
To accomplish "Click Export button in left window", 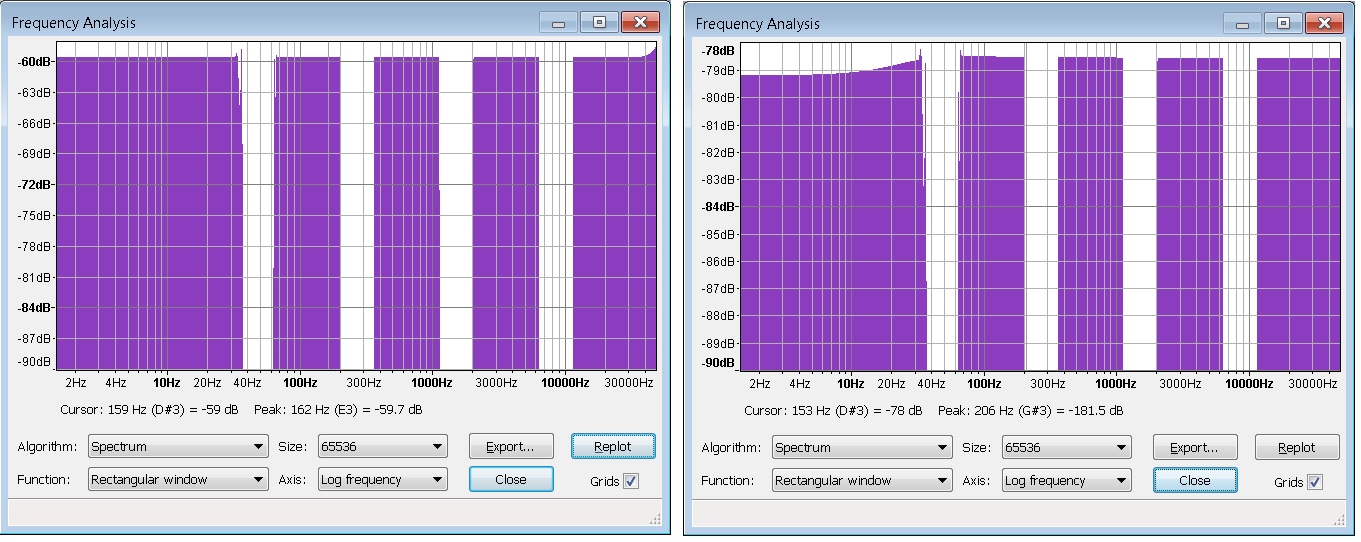I will point(511,447).
